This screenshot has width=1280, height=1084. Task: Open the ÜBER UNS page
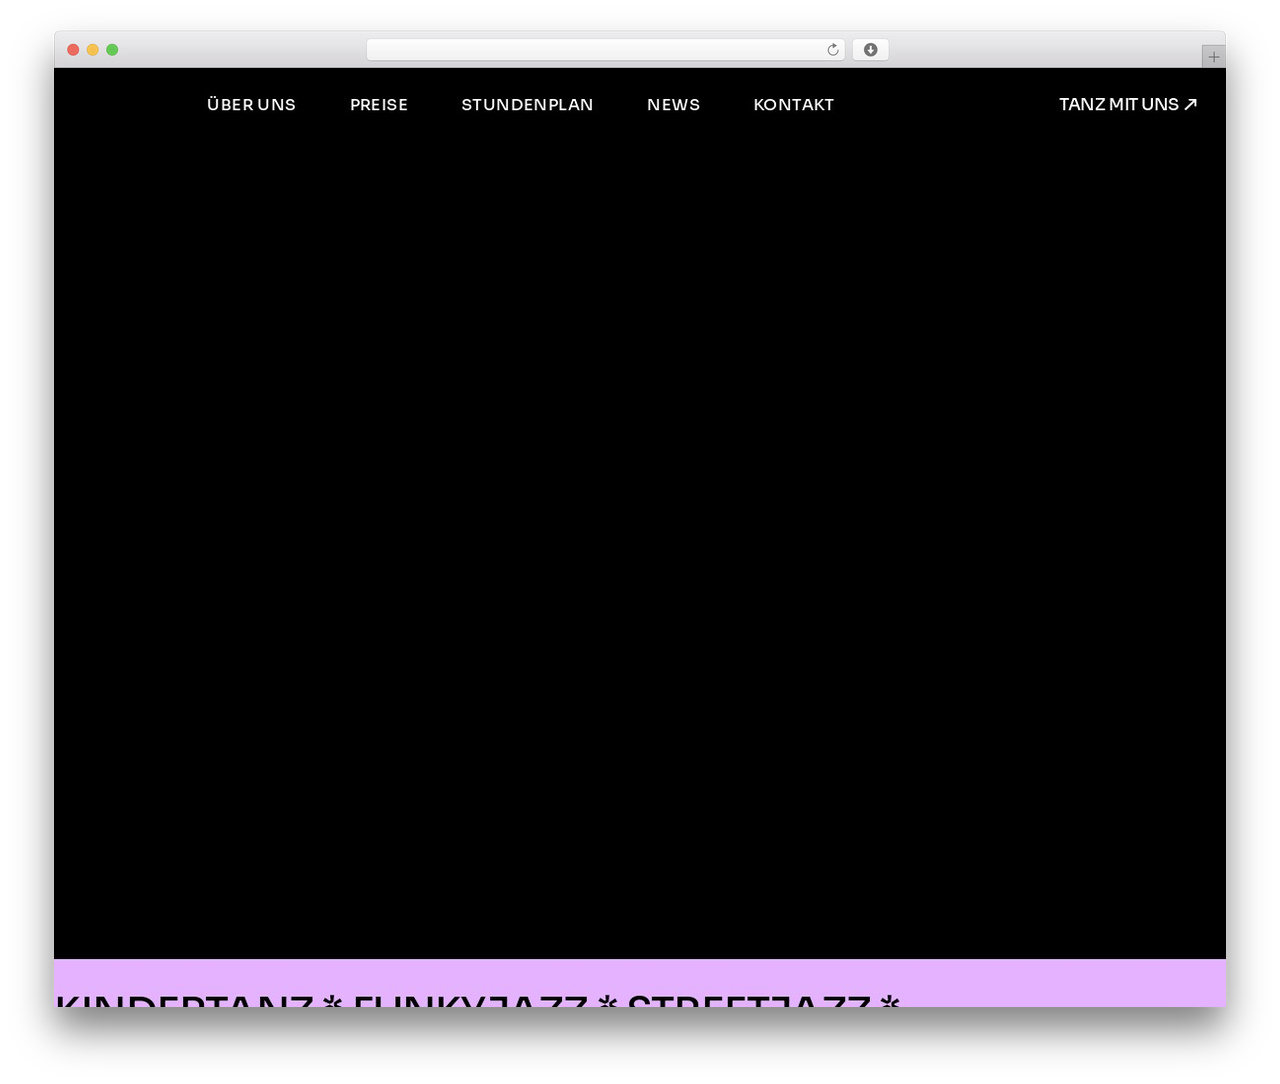point(251,104)
